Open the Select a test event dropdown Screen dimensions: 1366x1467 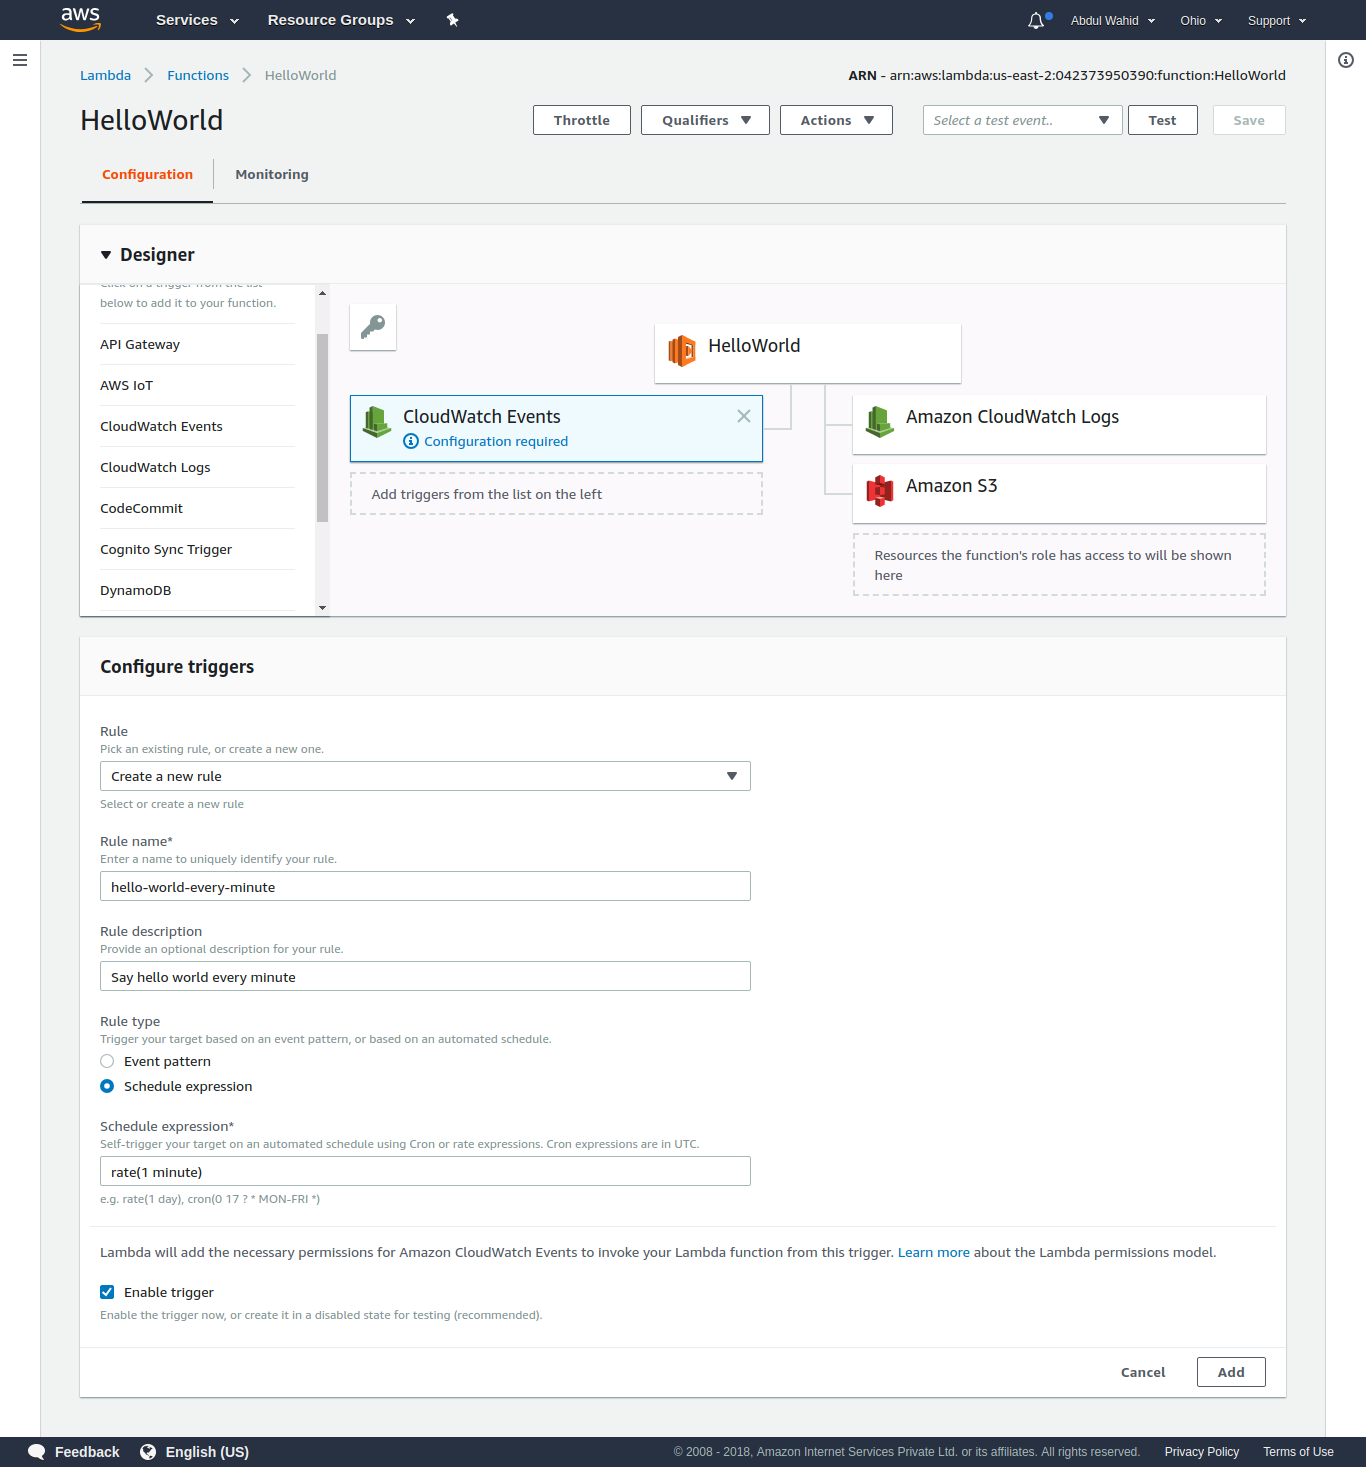point(1022,120)
